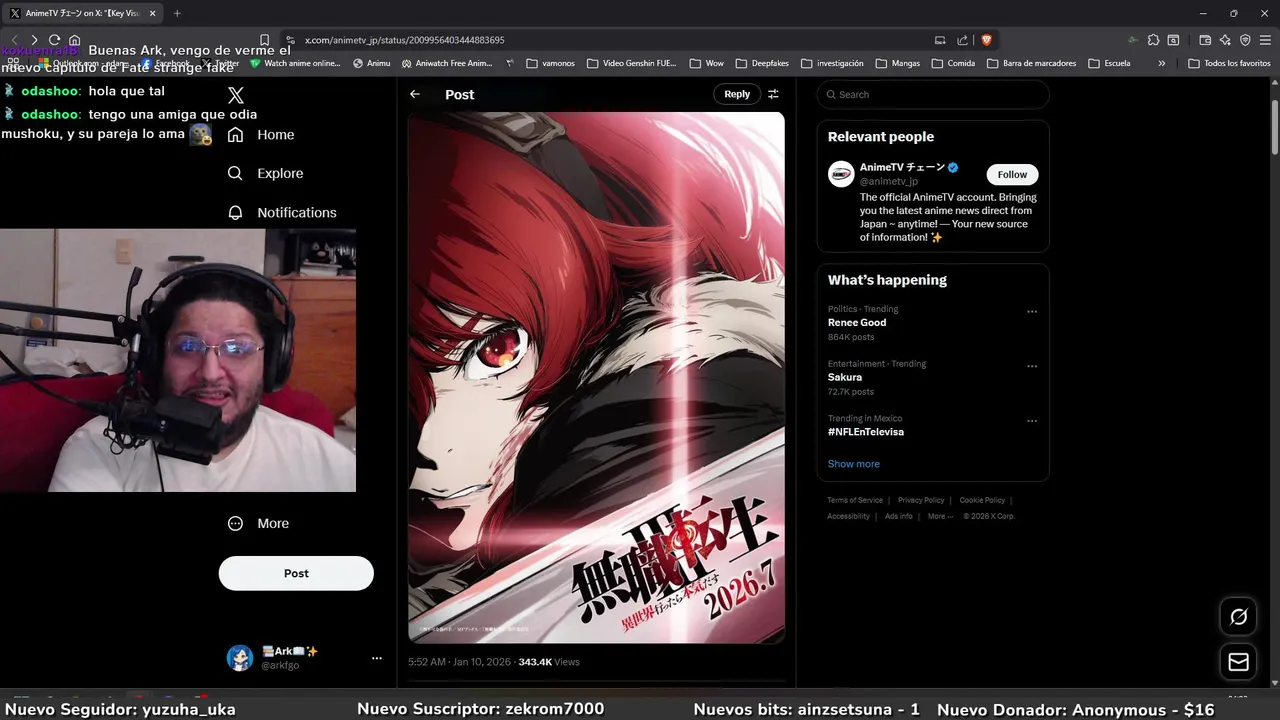
Task: Open Brave Wallet icon
Action: coord(1205,40)
